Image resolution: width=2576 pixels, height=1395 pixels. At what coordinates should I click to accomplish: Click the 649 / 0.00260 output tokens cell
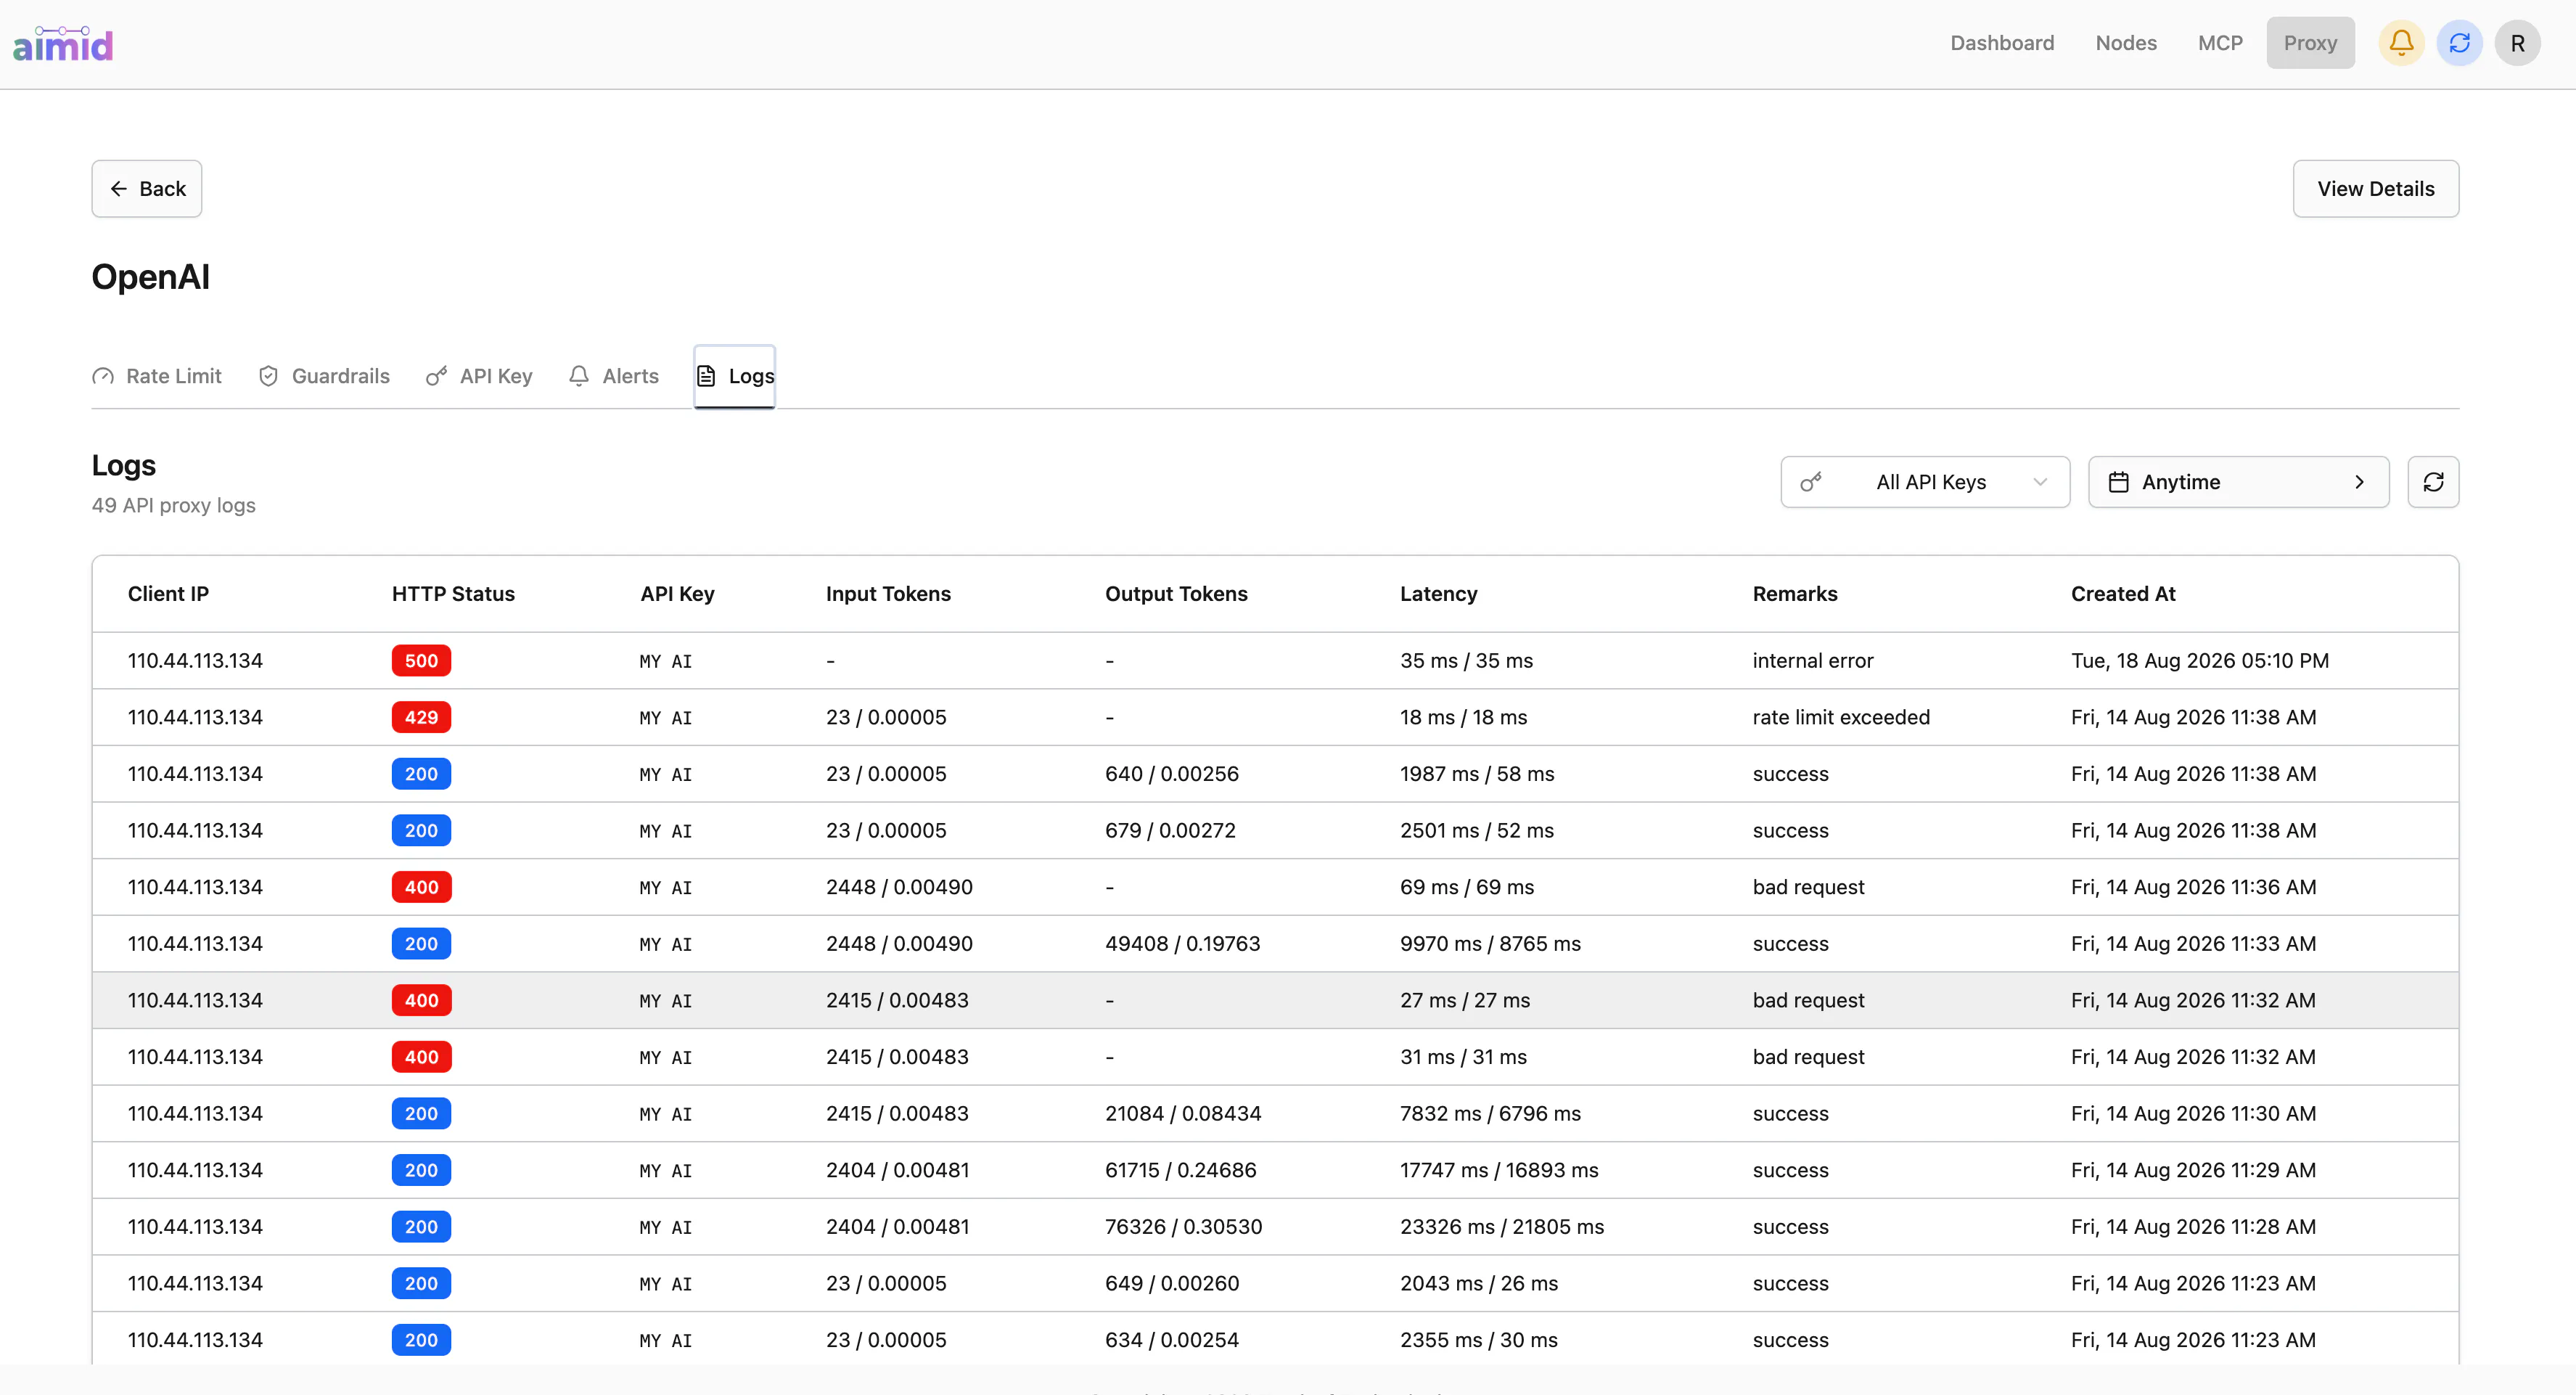click(1172, 1284)
